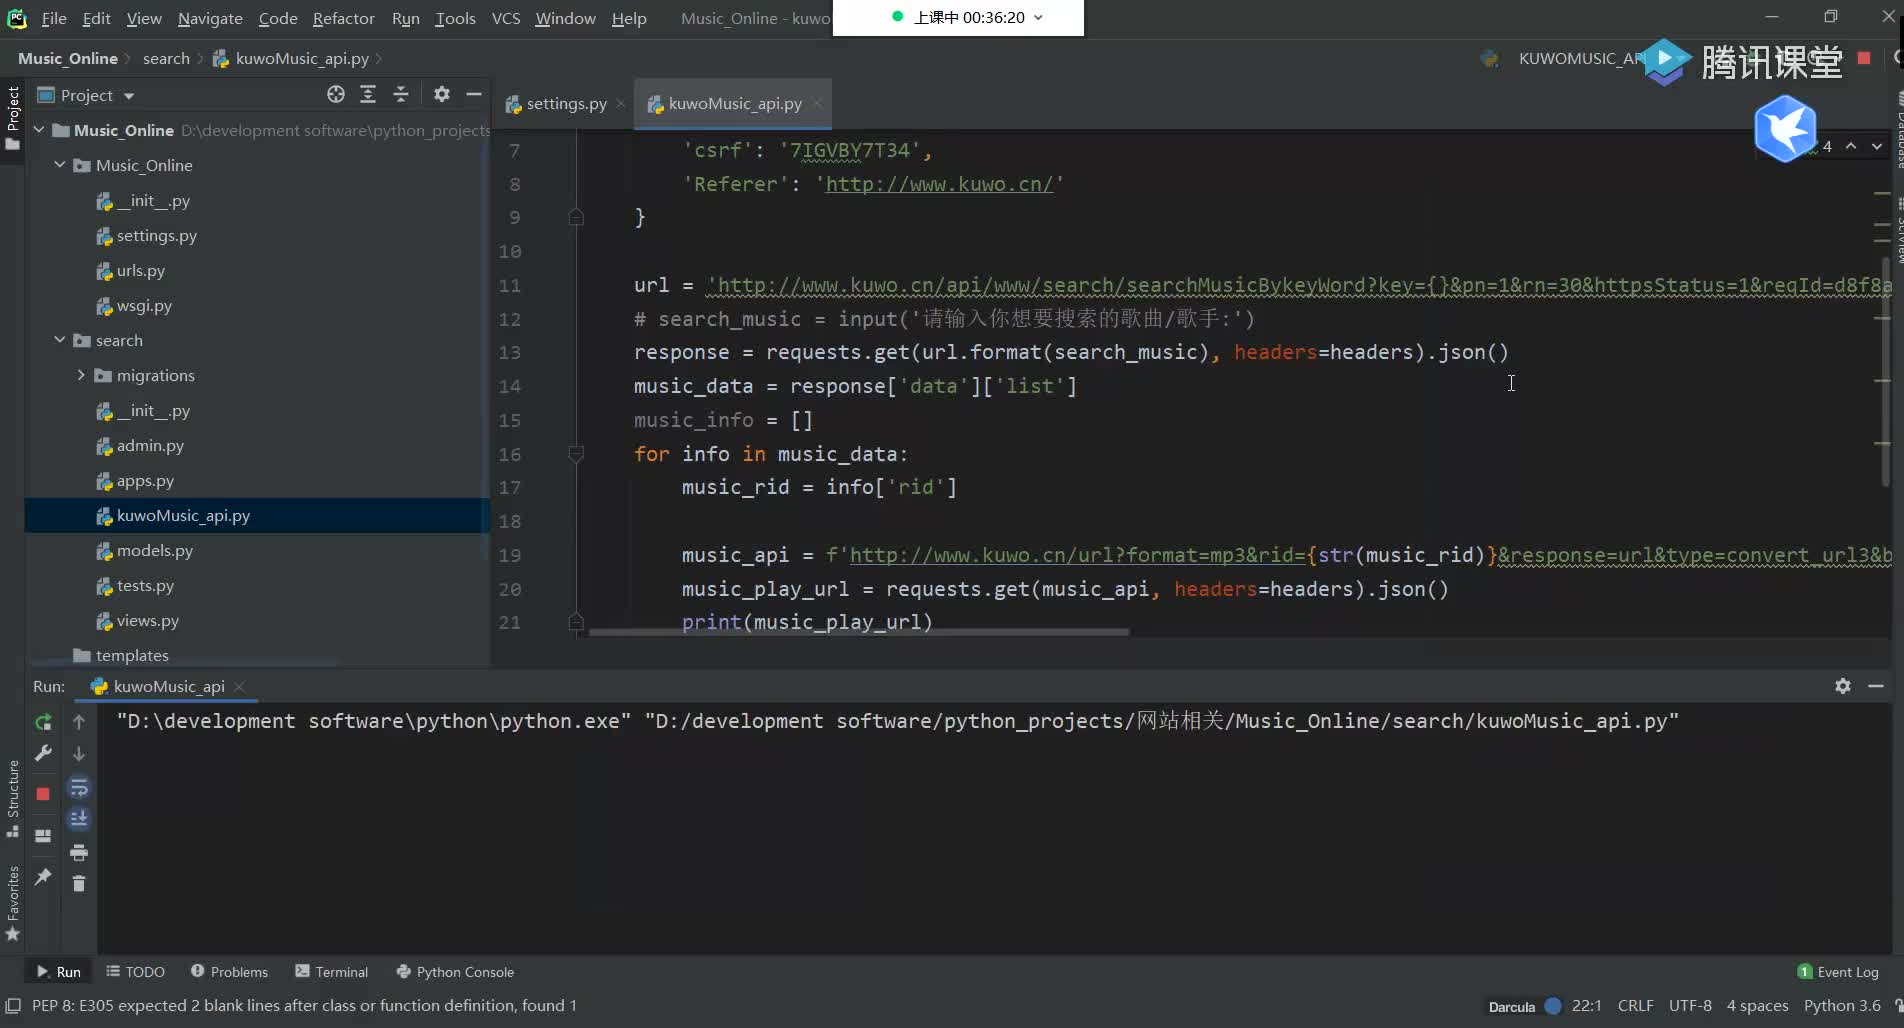The image size is (1904, 1028).
Task: Open Python Console tool window
Action: tap(455, 972)
